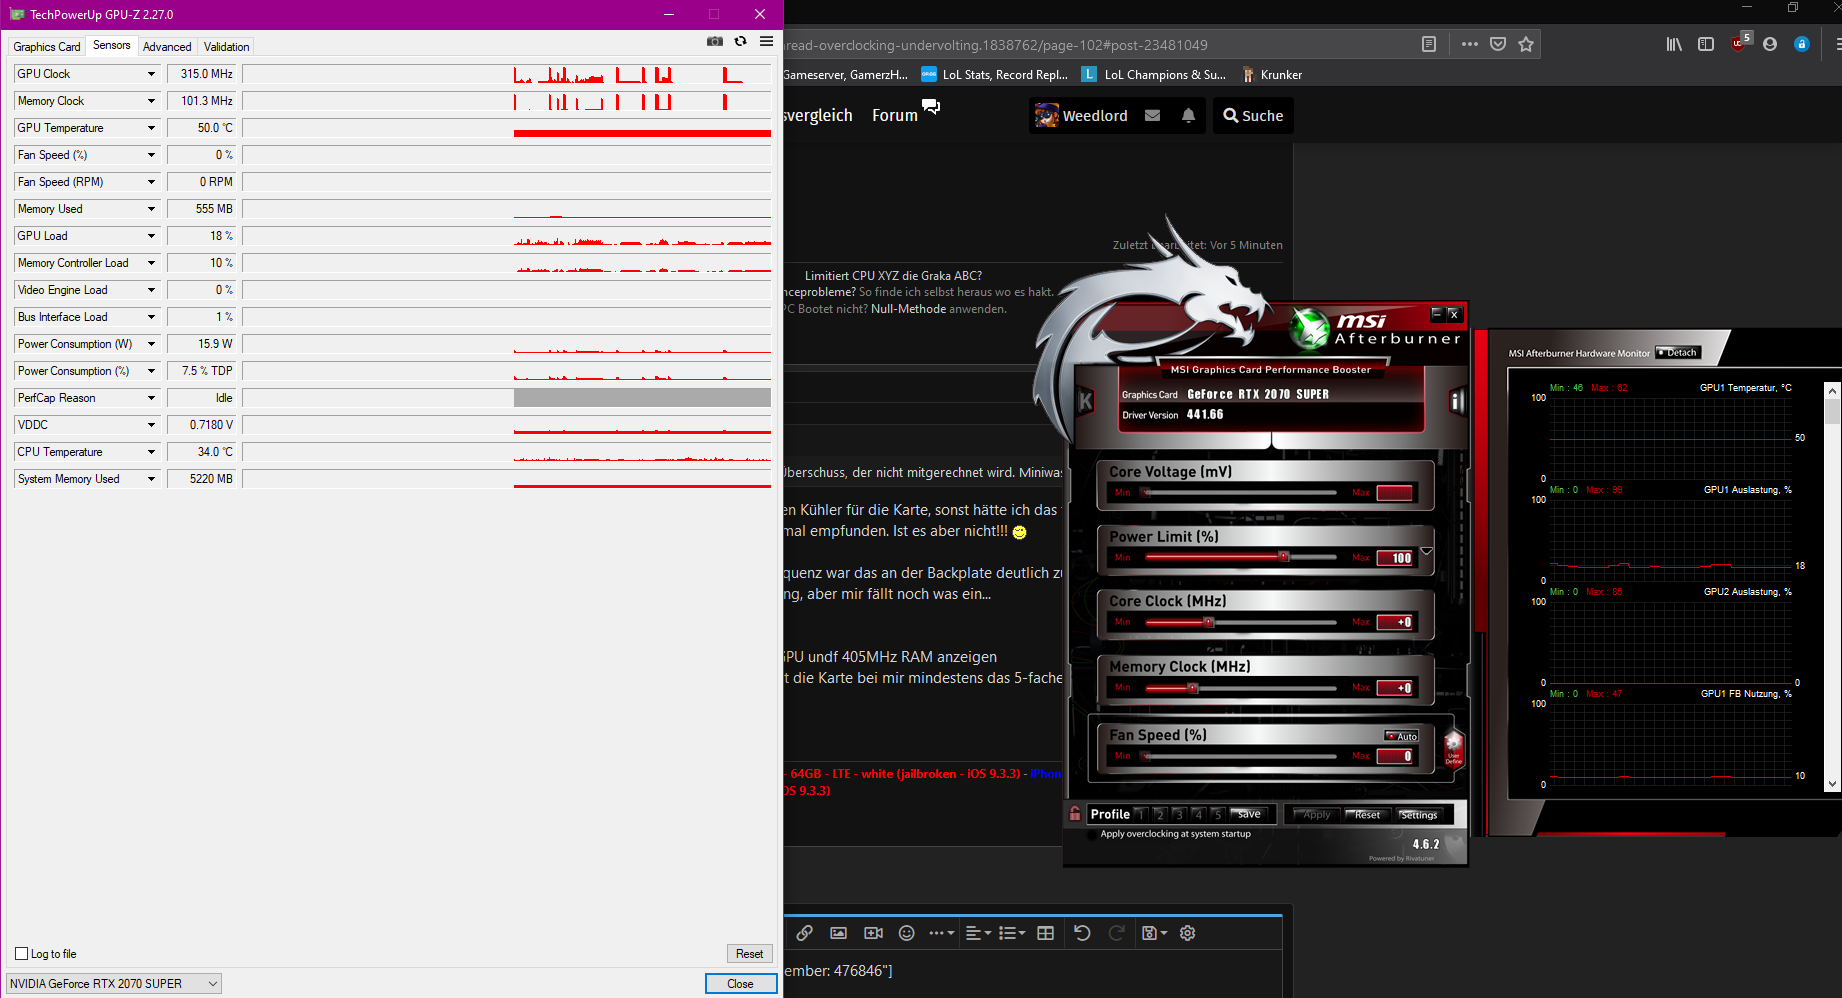
Task: Click Memory Clock slider handle
Action: 1192,688
